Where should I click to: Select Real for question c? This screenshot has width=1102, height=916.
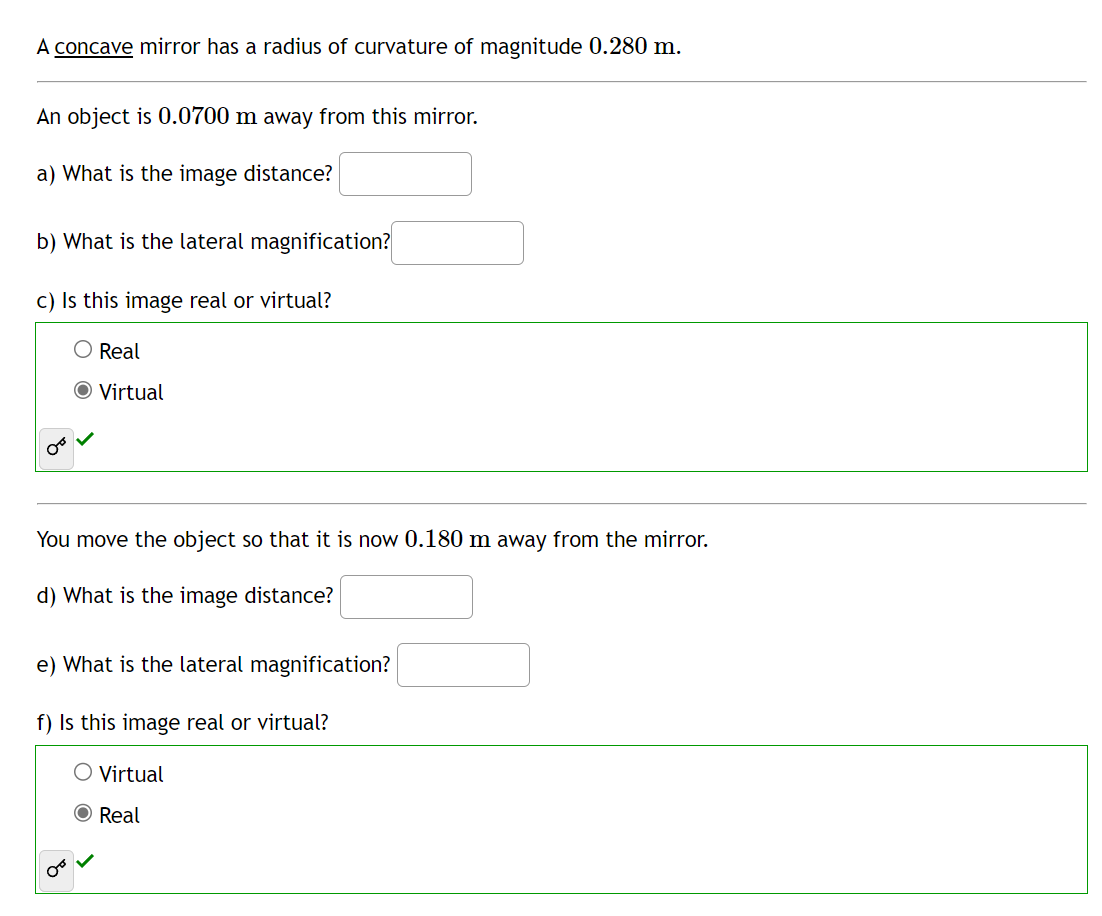[x=81, y=347]
